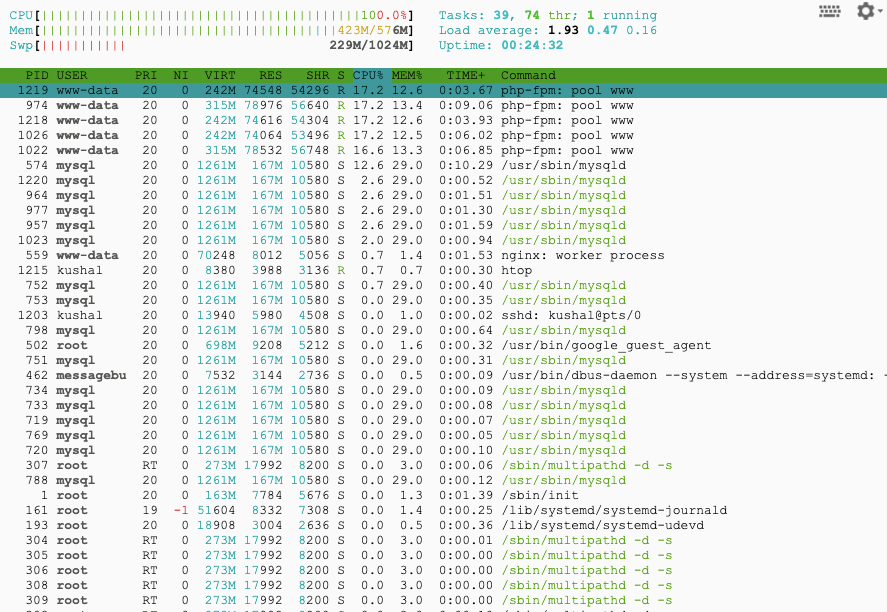Click the VIRT column header
Viewport: 887px width, 612px height.
click(x=220, y=75)
